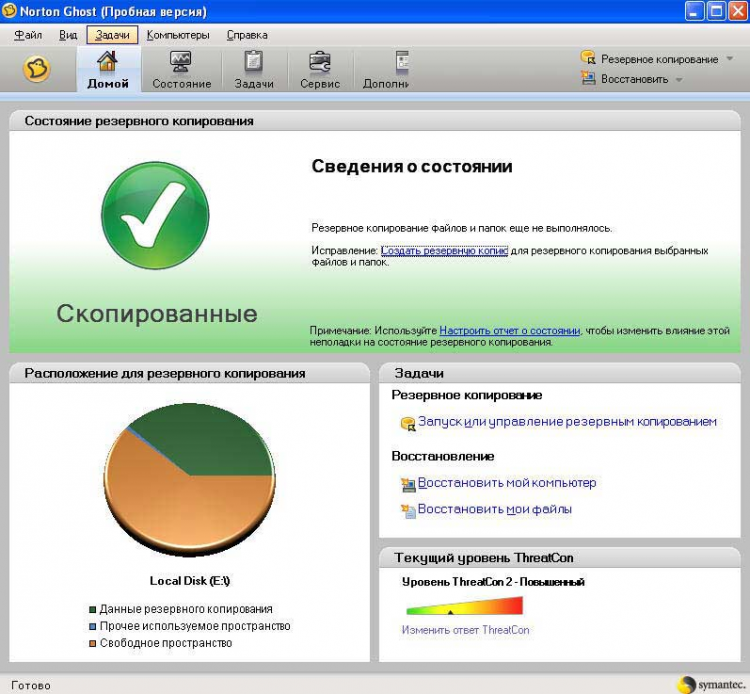Click the Symantec logo in status bar
The height and width of the screenshot is (694, 750).
[x=712, y=685]
